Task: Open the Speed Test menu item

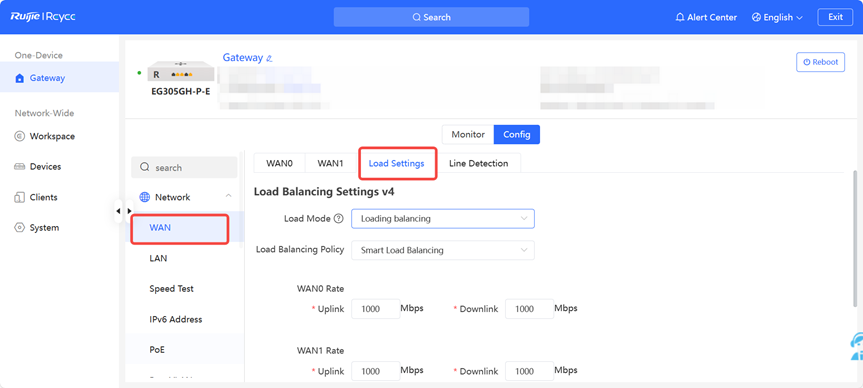Action: 184,289
